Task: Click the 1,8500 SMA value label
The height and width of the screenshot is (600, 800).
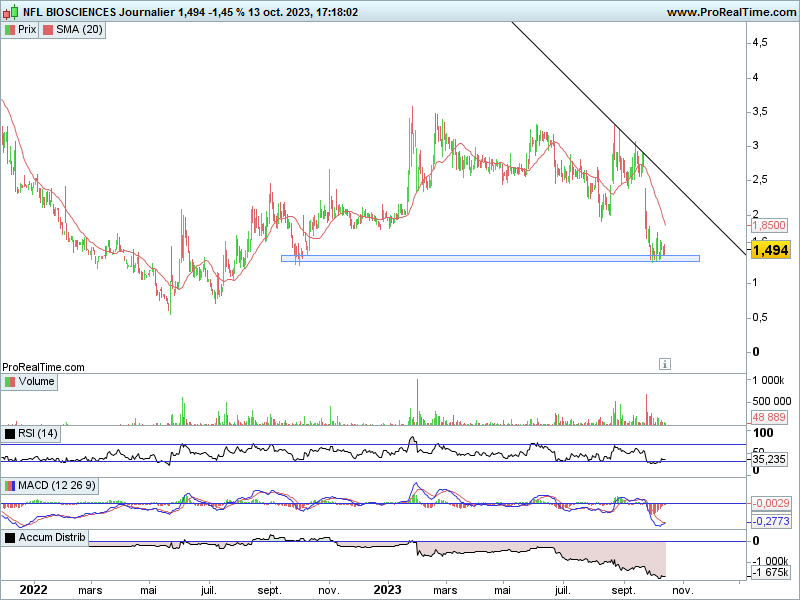Action: tap(769, 226)
